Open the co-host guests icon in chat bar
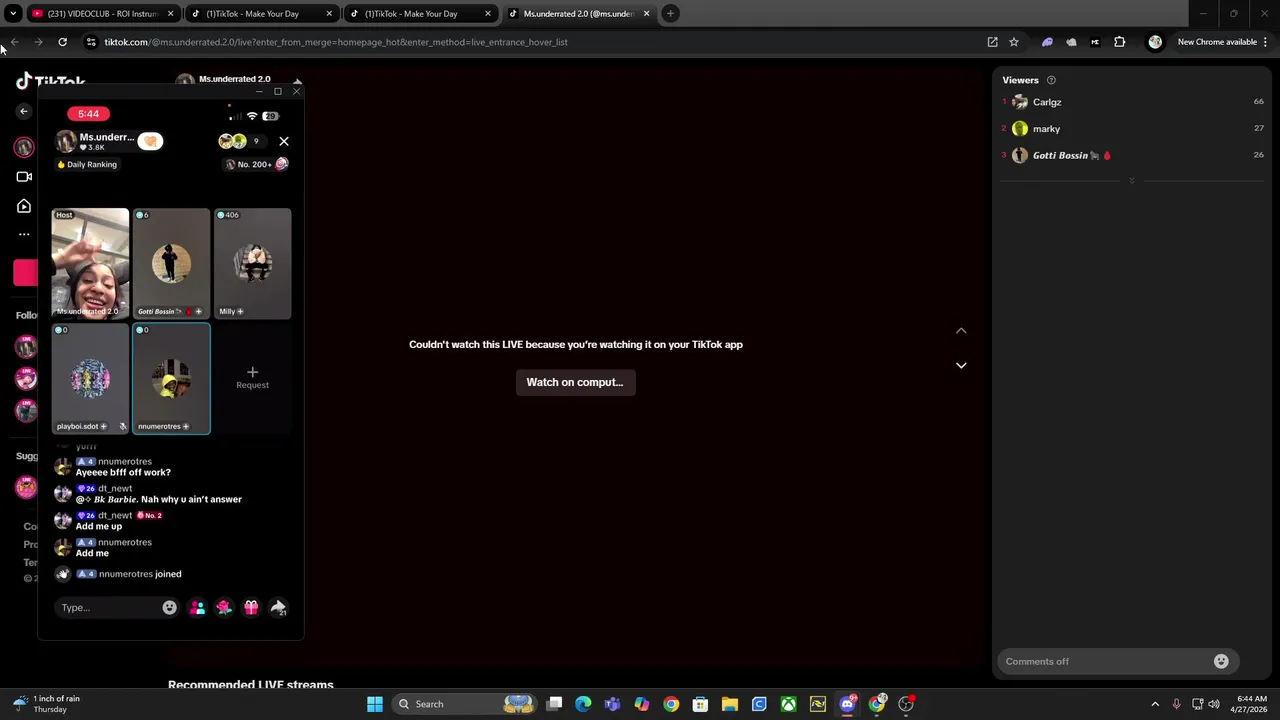 [x=197, y=607]
